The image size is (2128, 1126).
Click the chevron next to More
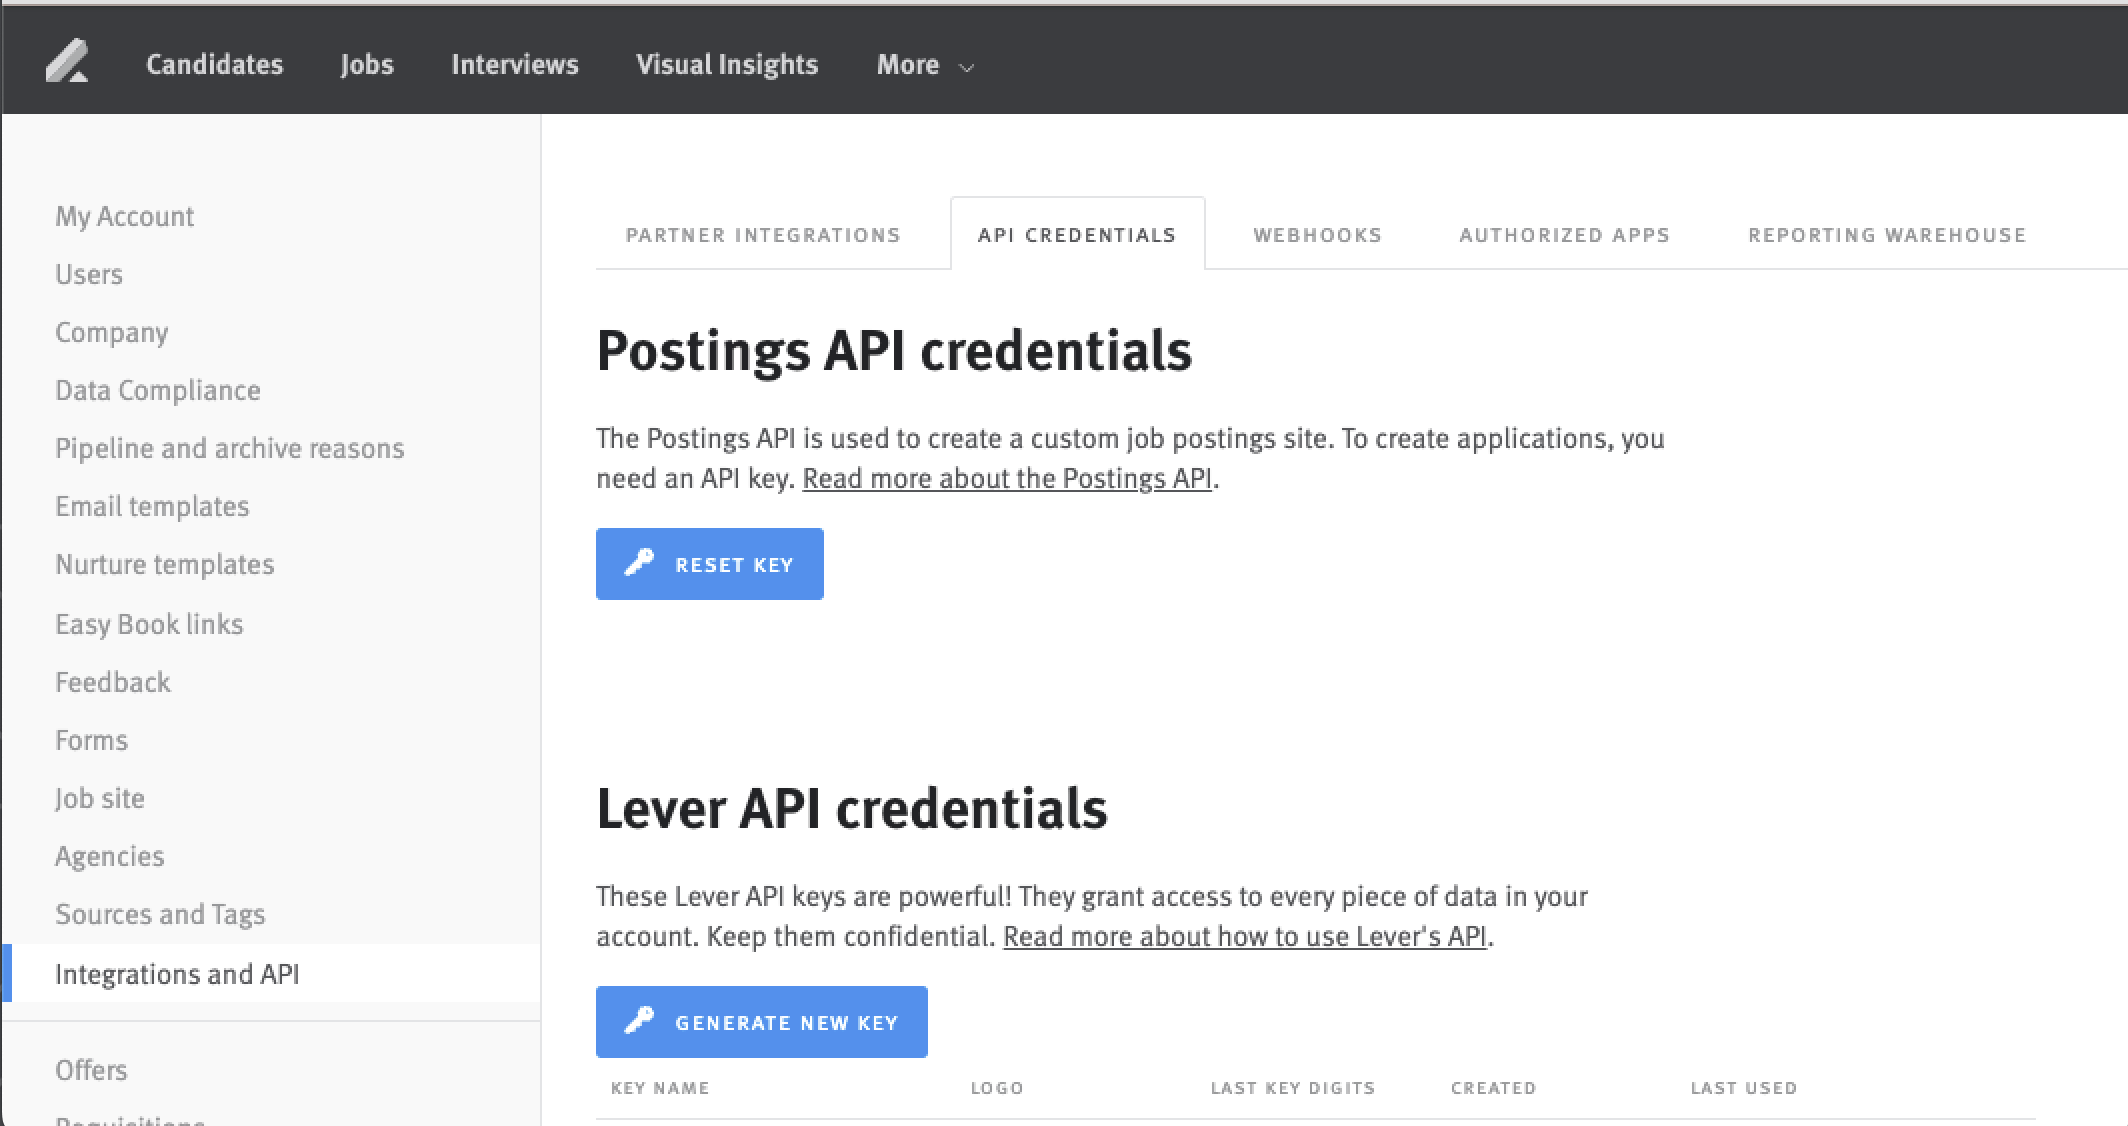(x=964, y=68)
